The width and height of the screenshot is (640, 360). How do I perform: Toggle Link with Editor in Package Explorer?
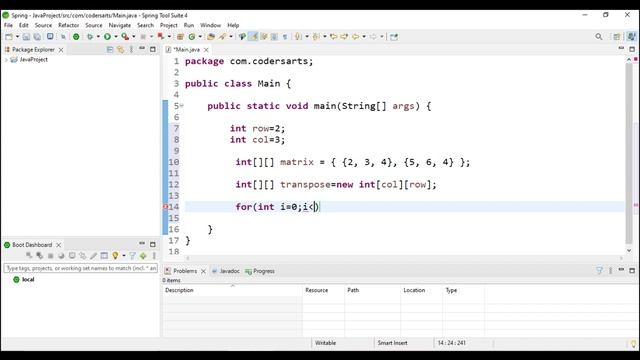120,49
